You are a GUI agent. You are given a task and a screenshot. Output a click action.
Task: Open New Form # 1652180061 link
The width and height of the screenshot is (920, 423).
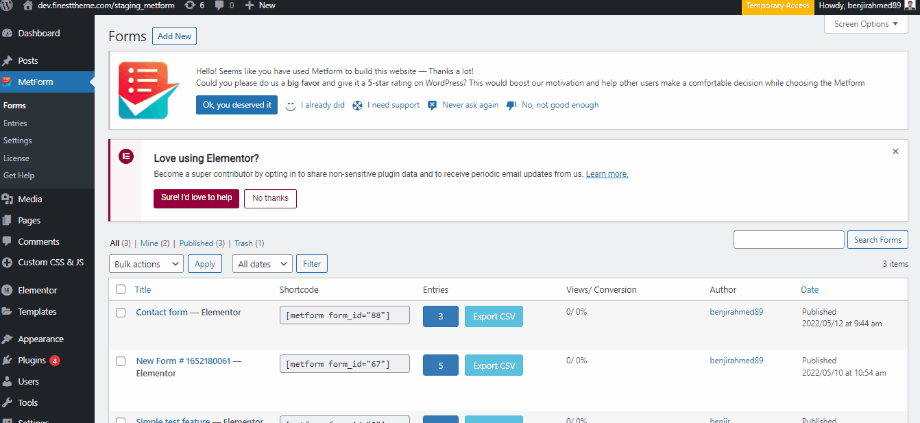183,361
